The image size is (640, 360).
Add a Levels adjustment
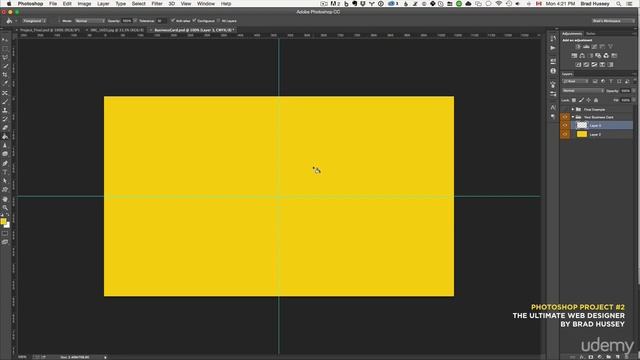(x=586, y=47)
